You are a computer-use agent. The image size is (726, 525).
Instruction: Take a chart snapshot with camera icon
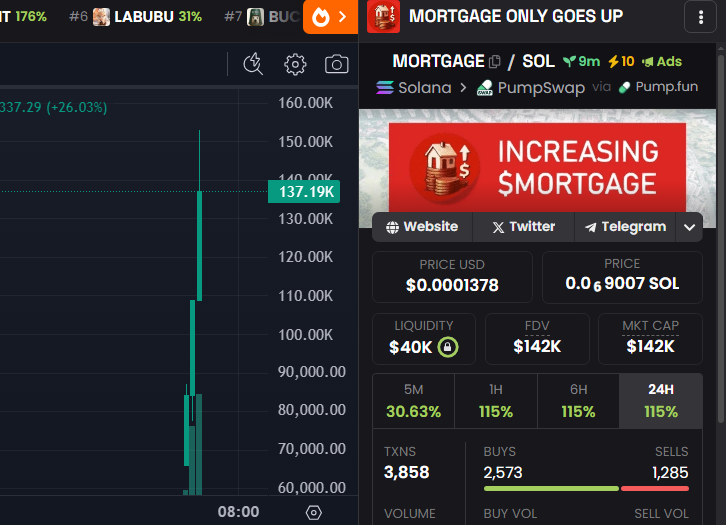(x=337, y=64)
